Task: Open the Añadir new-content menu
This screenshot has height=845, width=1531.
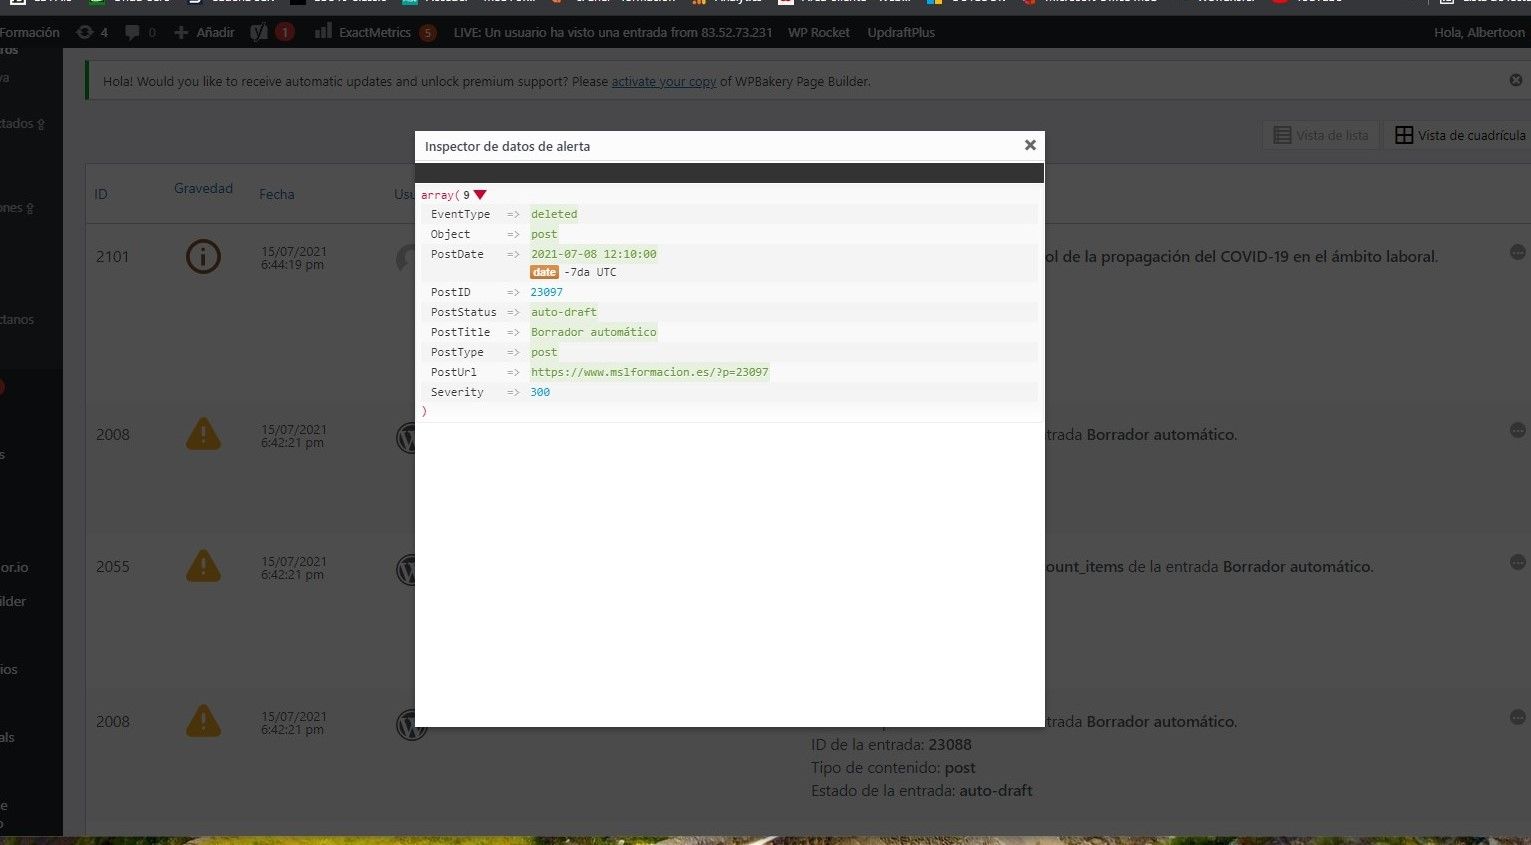Action: (204, 32)
